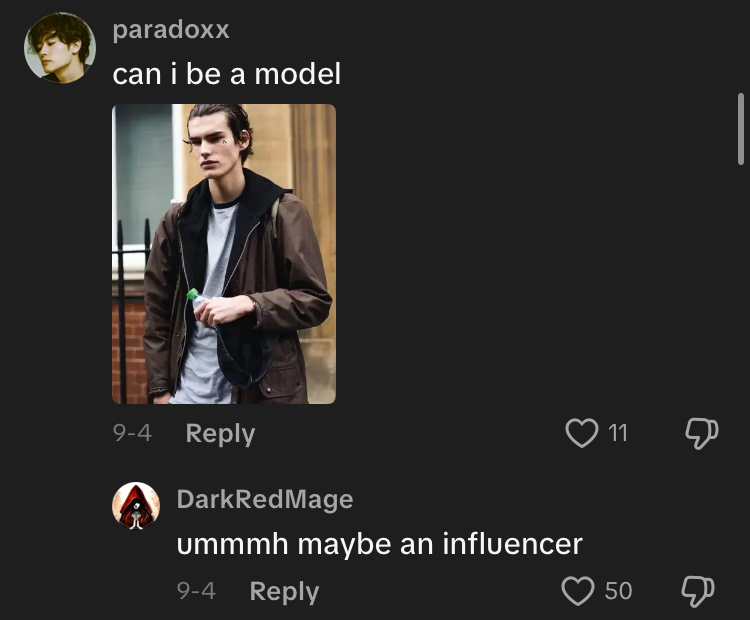Click the green bottle cap in the photo
Image resolution: width=750 pixels, height=620 pixels.
coord(193,295)
